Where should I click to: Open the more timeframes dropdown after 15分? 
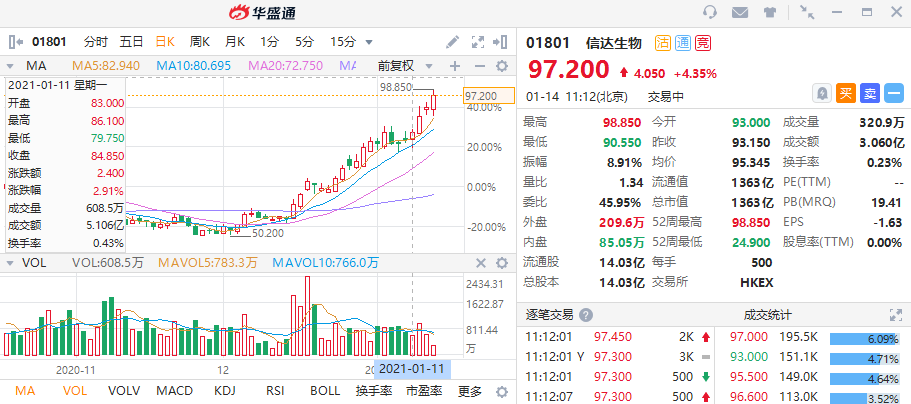coord(368,42)
